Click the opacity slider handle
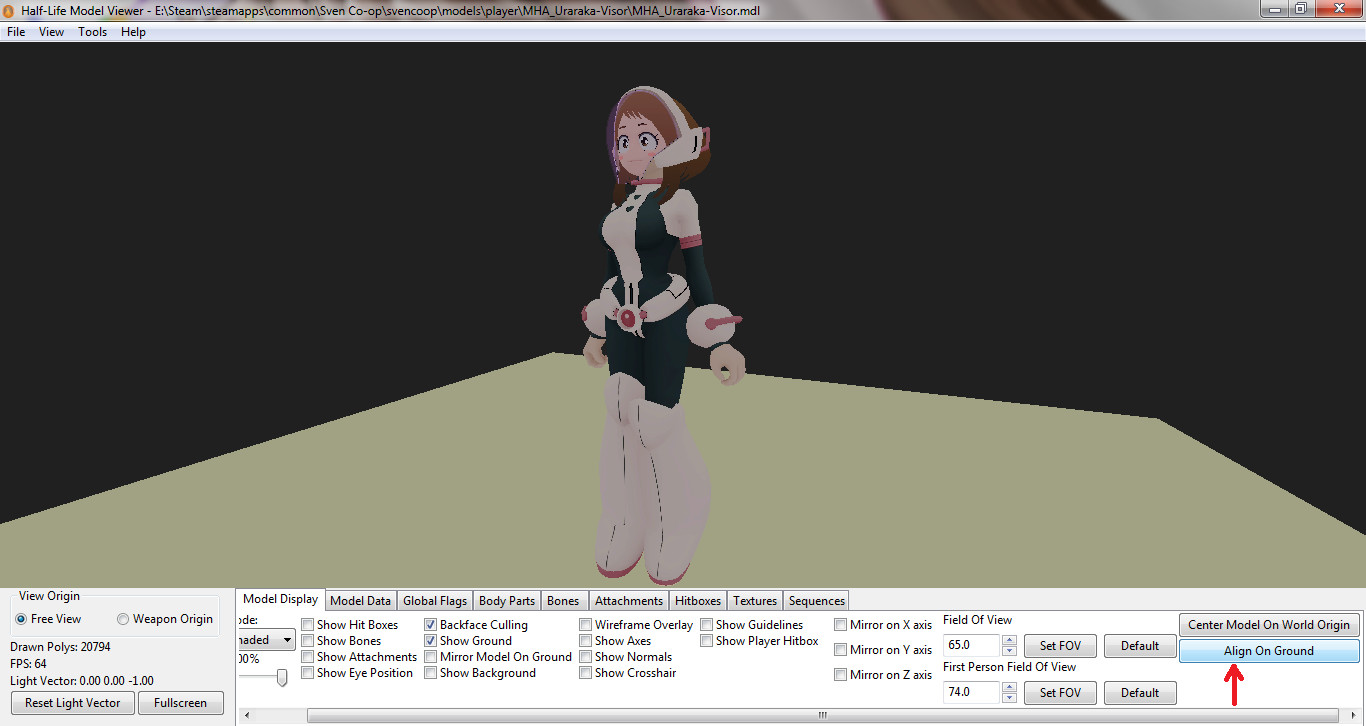 pos(282,678)
